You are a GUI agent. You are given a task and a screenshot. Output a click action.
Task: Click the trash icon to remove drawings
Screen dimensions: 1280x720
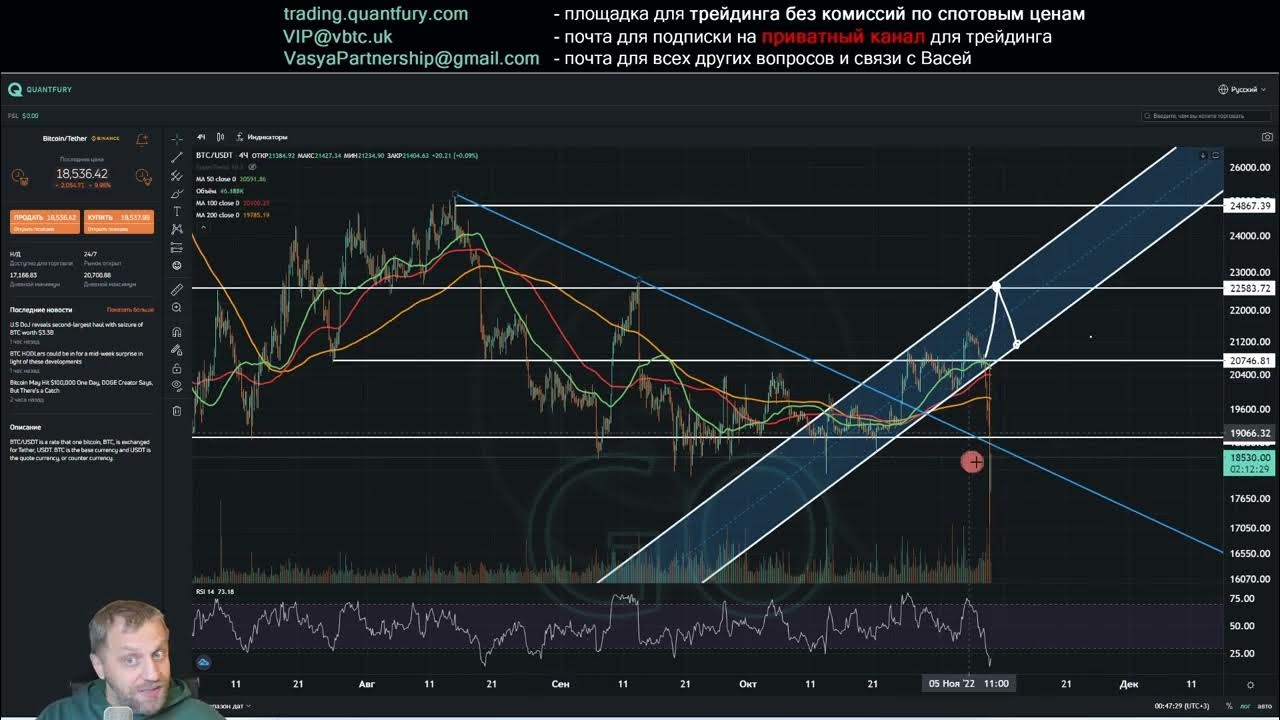pyautogui.click(x=177, y=410)
